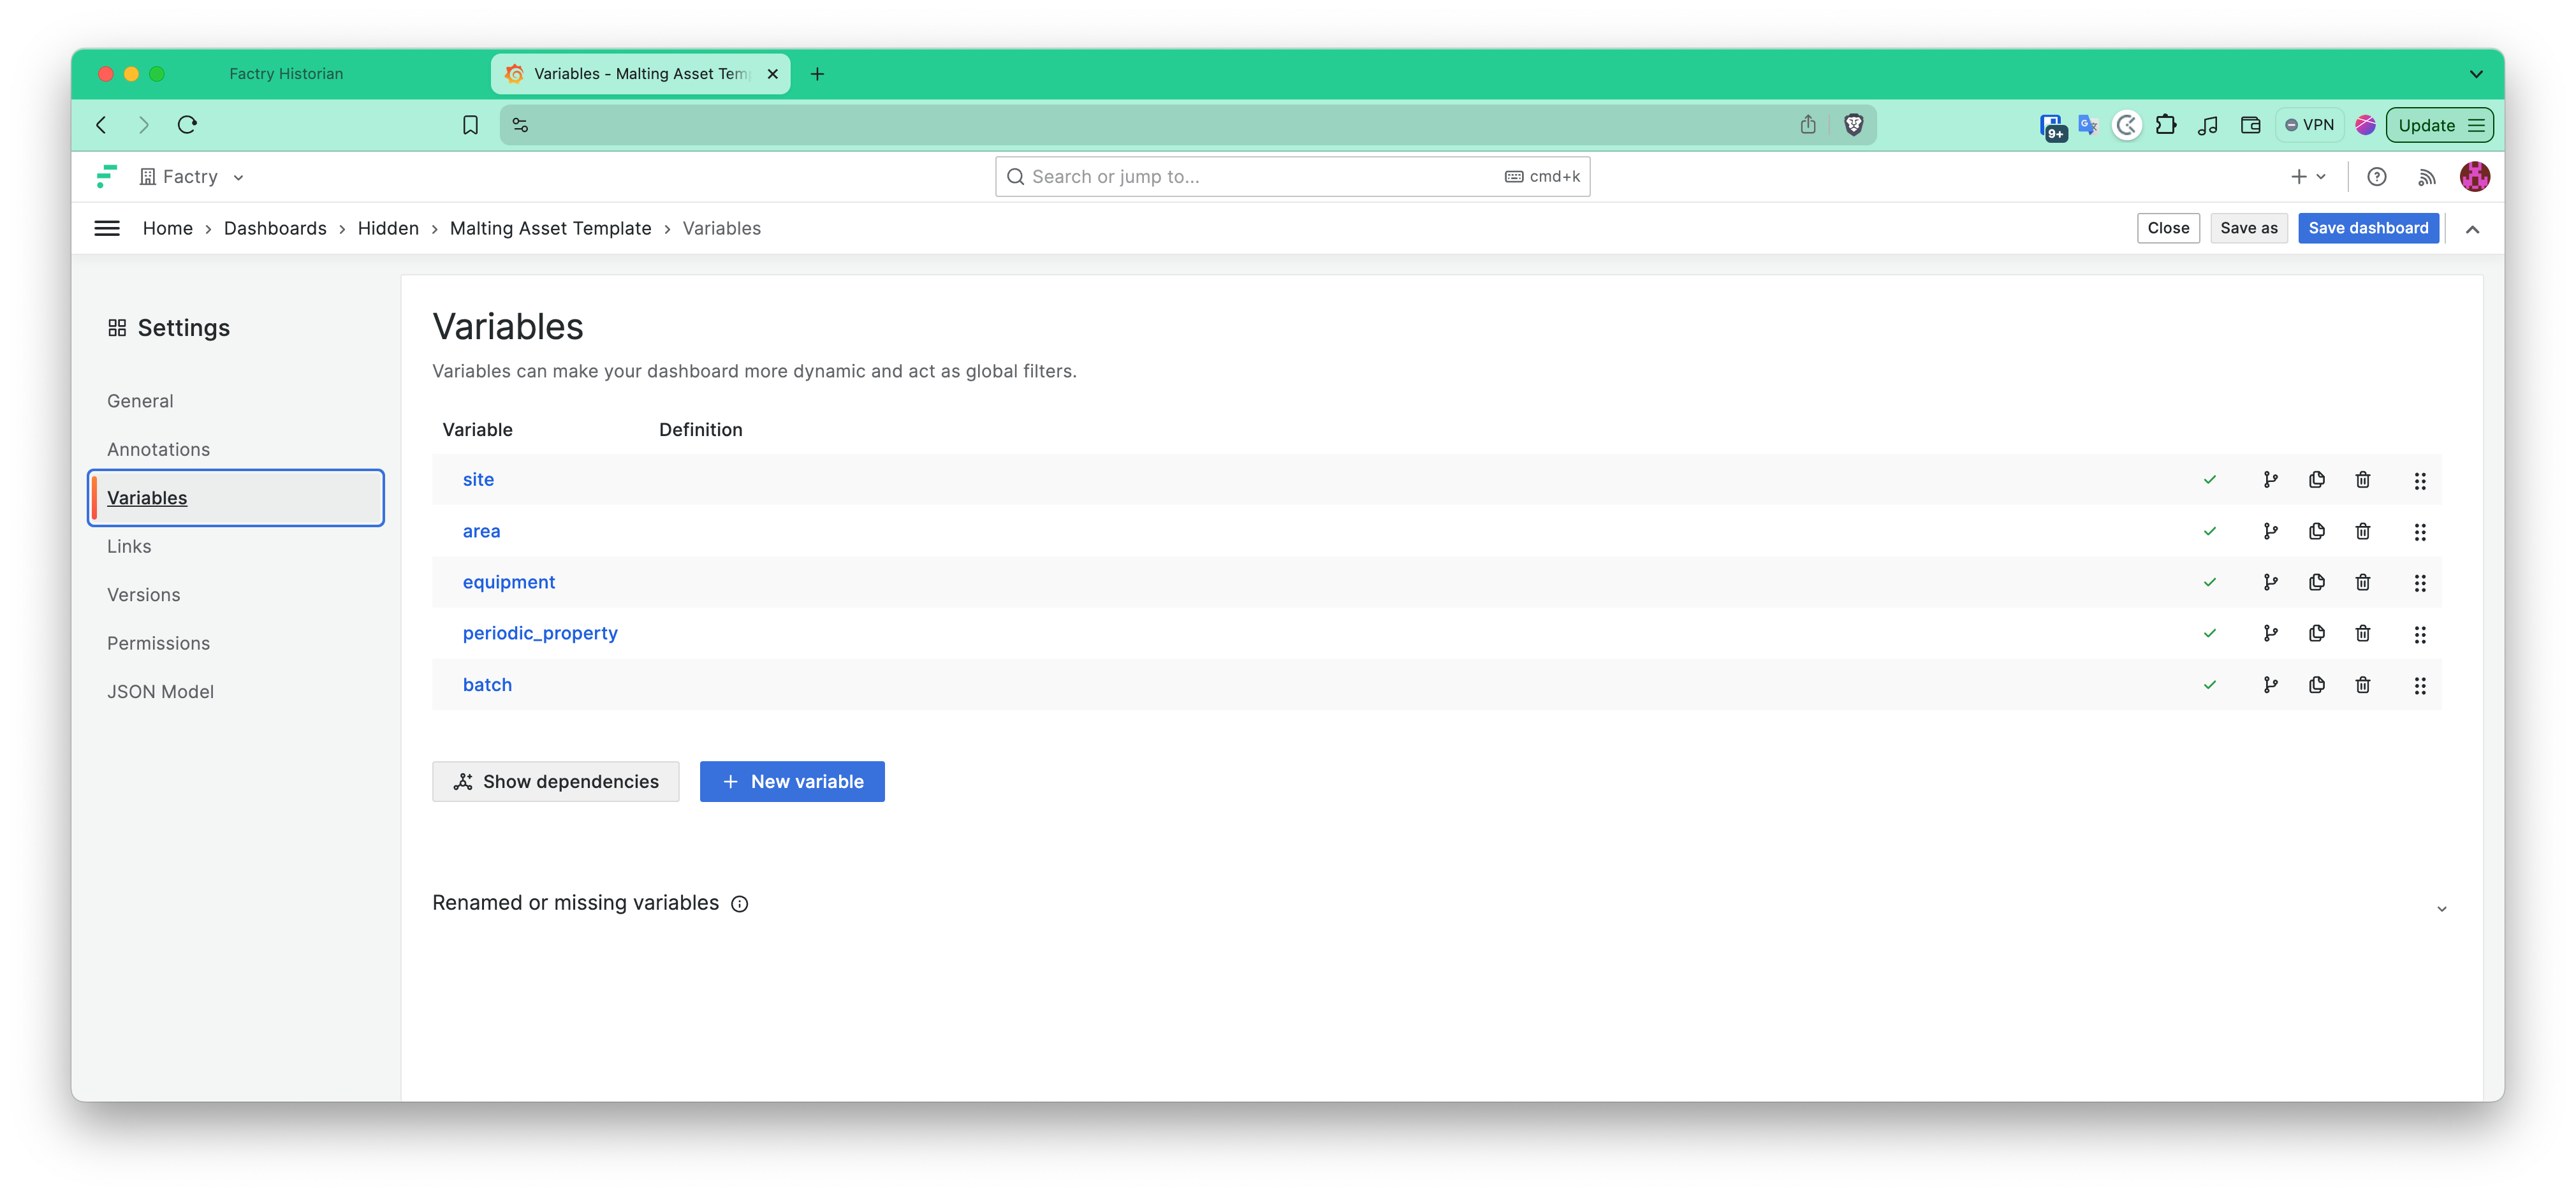Duplicate the area variable
This screenshot has width=2576, height=1196.
tap(2316, 531)
